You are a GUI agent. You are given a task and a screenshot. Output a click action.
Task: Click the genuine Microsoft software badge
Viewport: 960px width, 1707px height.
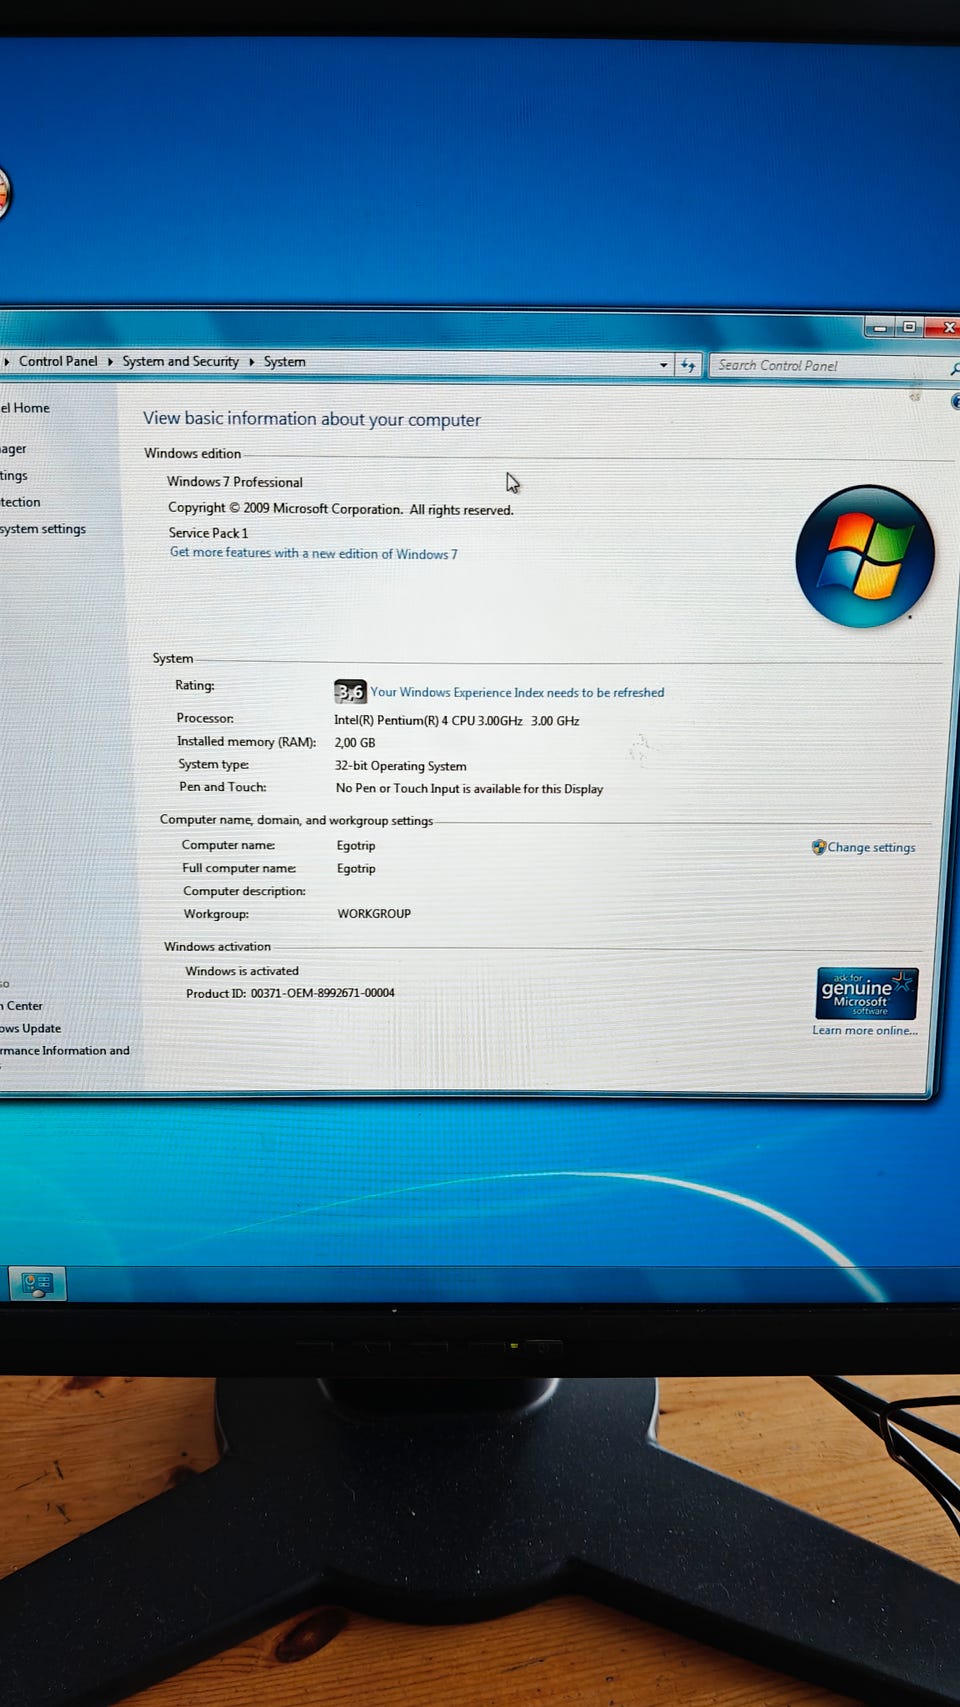866,993
